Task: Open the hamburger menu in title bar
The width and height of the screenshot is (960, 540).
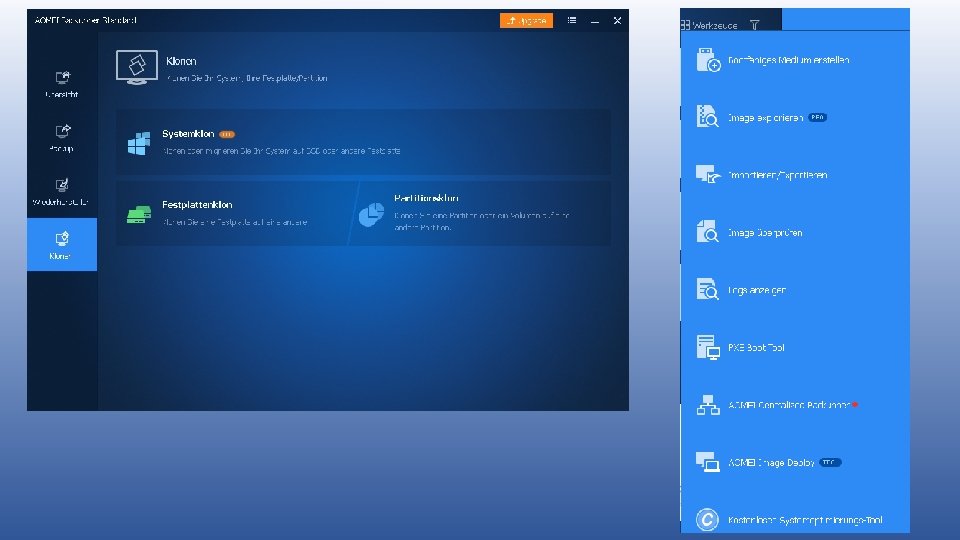Action: [x=572, y=20]
